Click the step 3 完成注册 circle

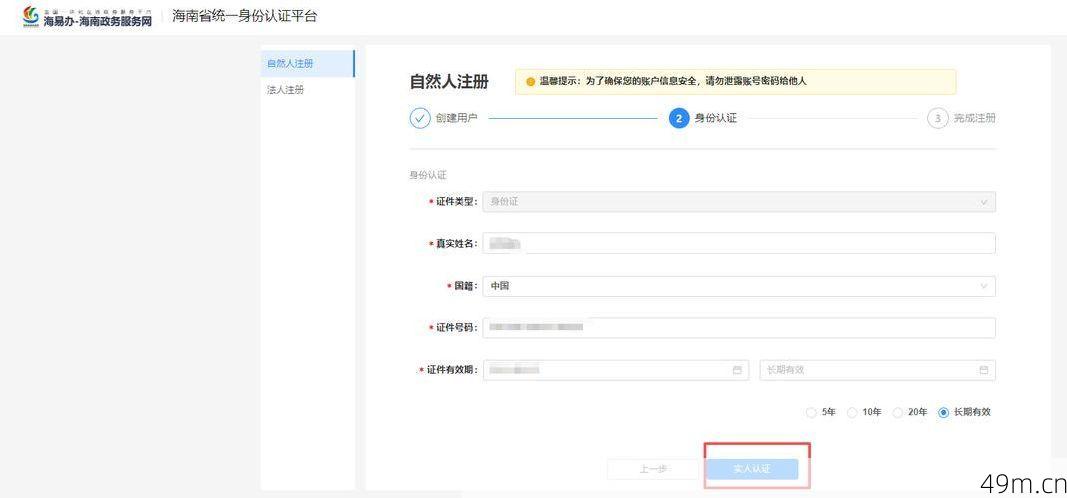[938, 118]
